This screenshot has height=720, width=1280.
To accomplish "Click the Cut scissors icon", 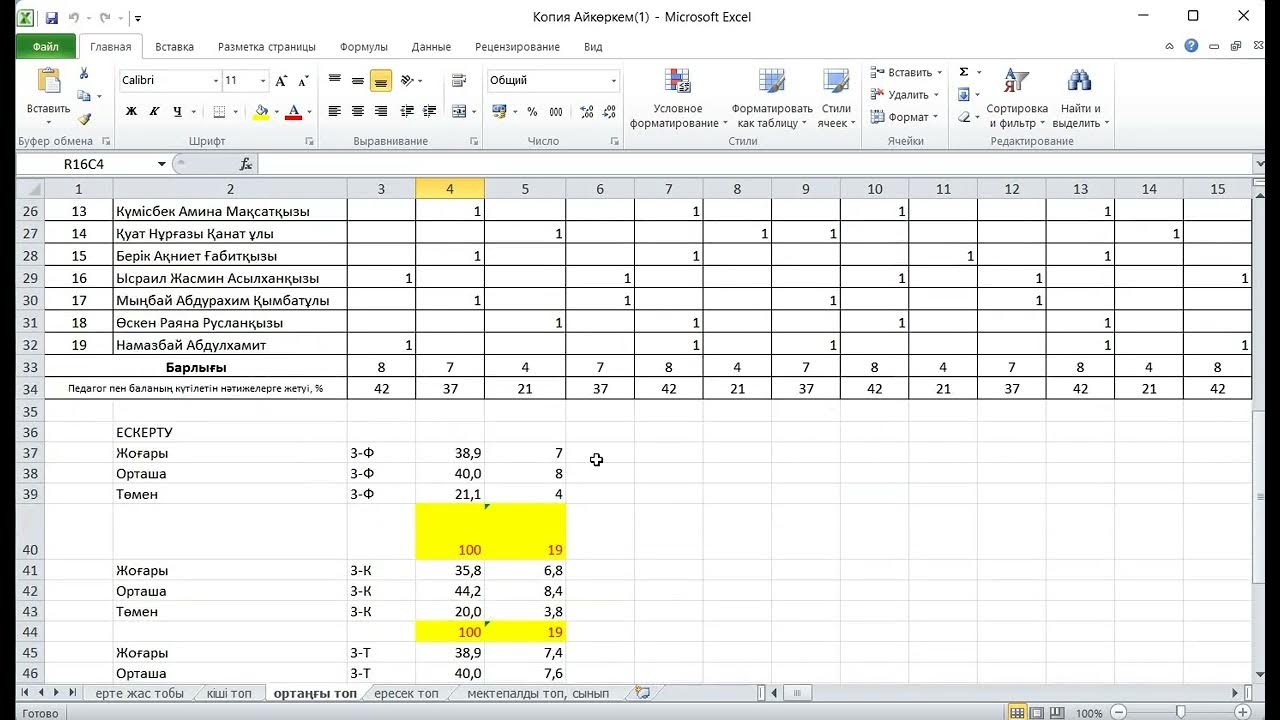I will [84, 73].
